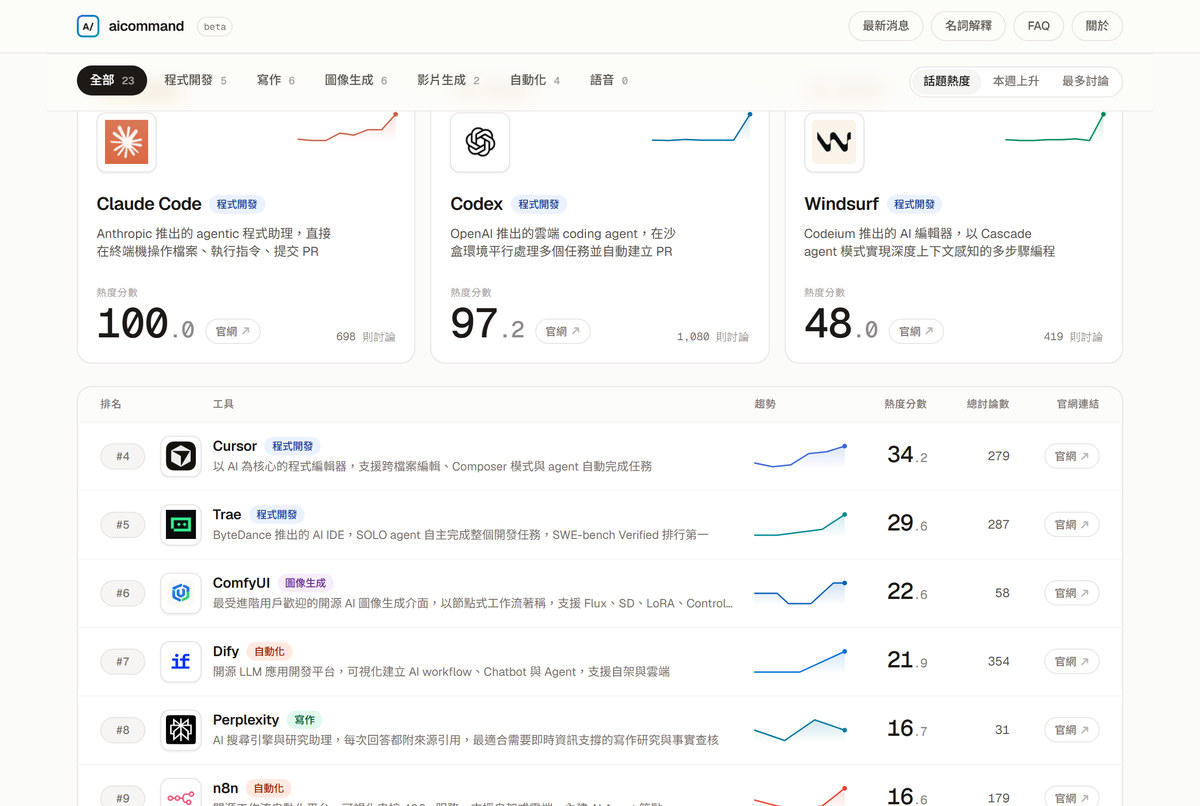This screenshot has height=806, width=1200.
Task: Open the 關於 page
Action: (1097, 26)
